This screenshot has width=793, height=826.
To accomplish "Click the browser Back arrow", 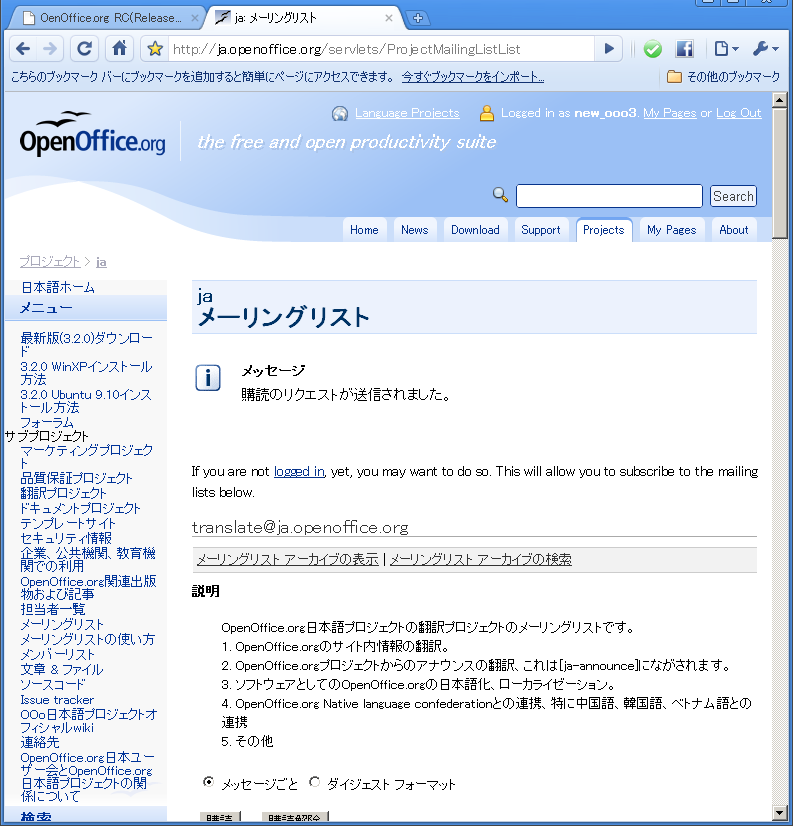I will point(23,49).
